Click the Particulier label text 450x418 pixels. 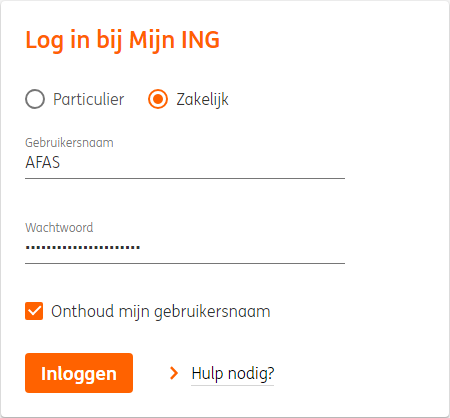[89, 99]
